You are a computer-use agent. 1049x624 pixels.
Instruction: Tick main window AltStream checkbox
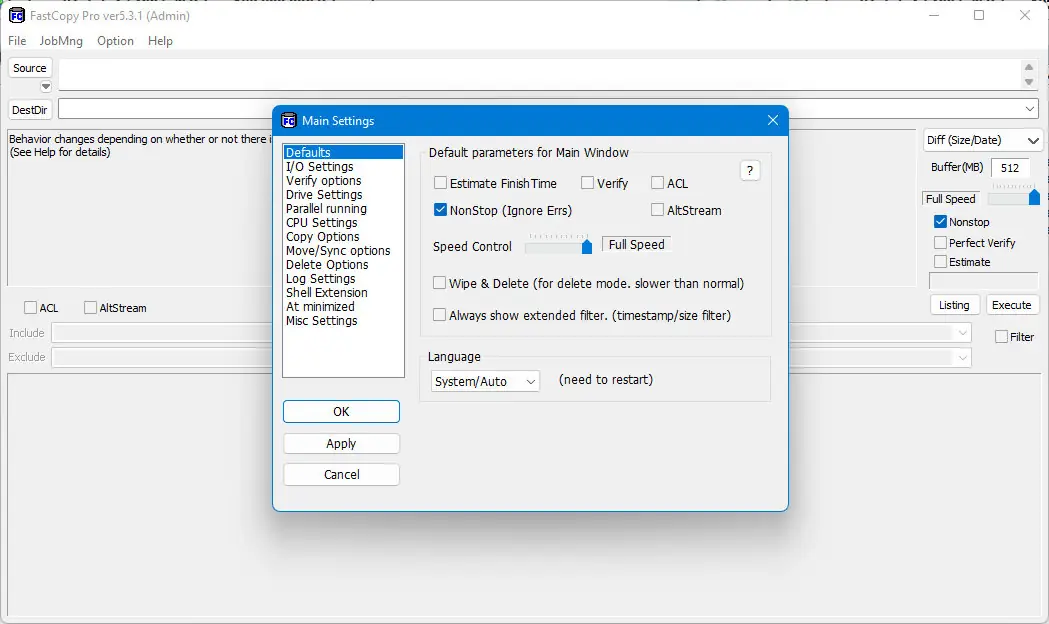point(115,308)
